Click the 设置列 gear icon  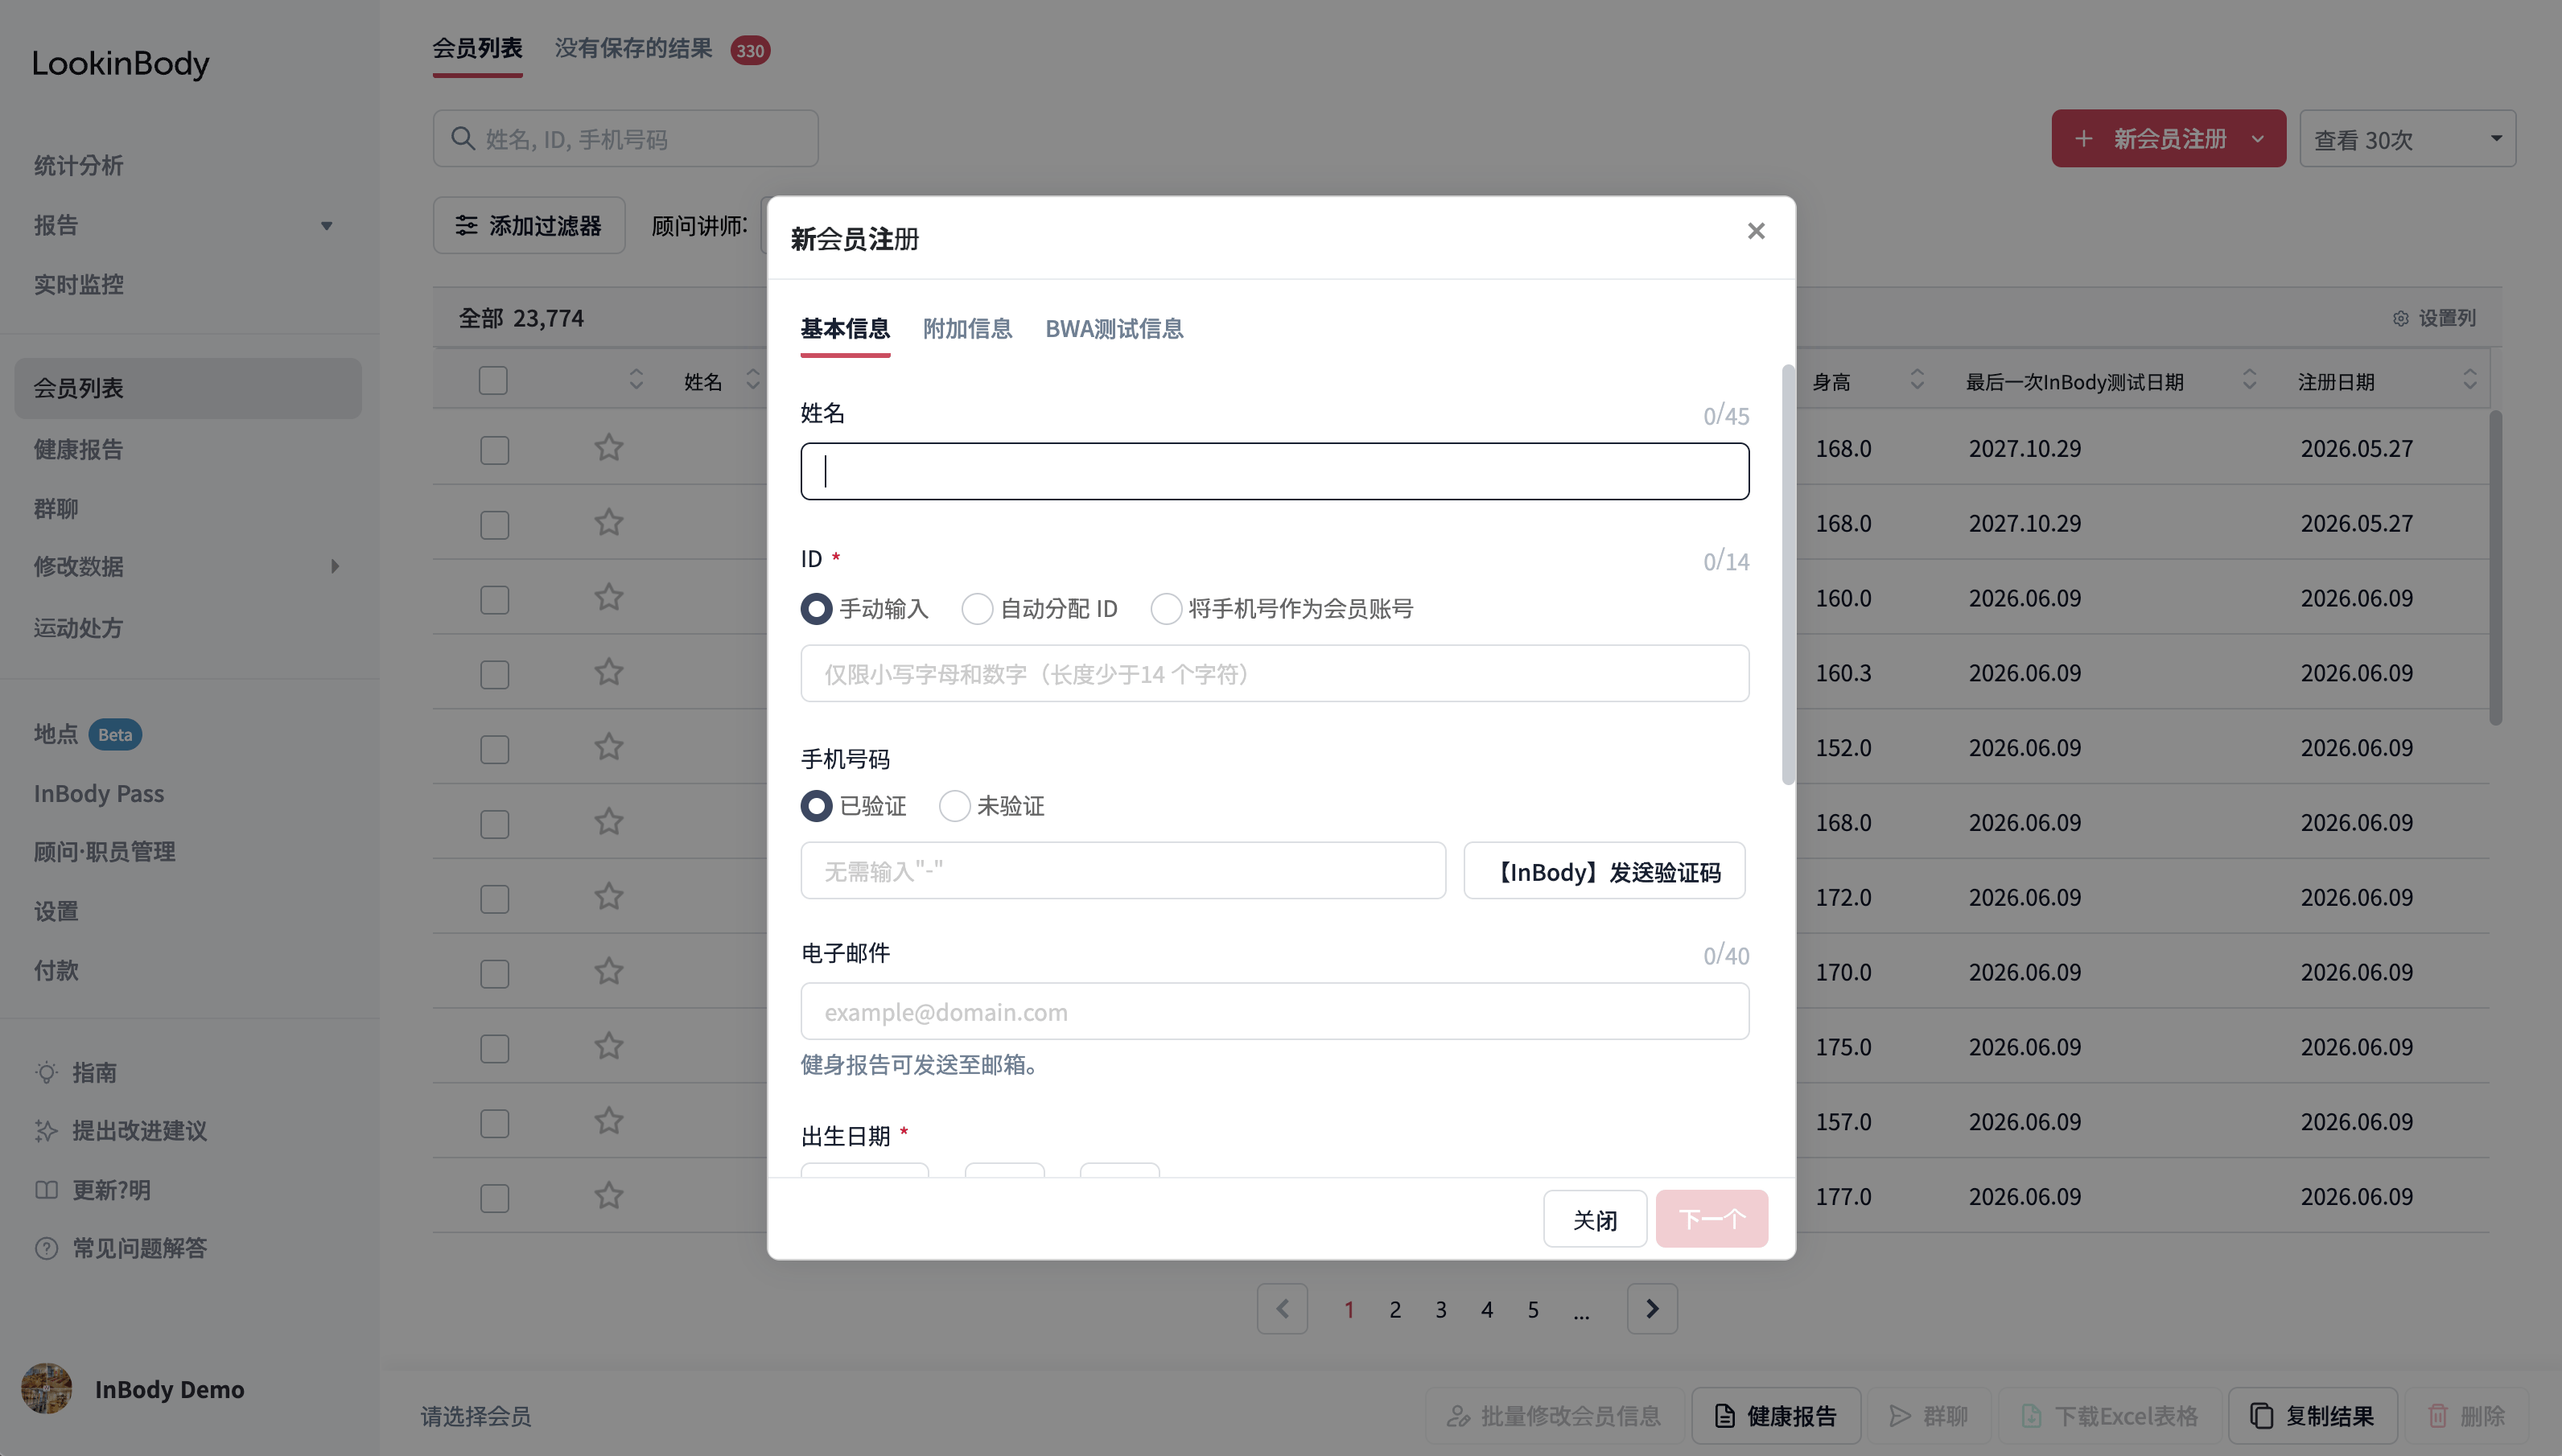[2400, 318]
